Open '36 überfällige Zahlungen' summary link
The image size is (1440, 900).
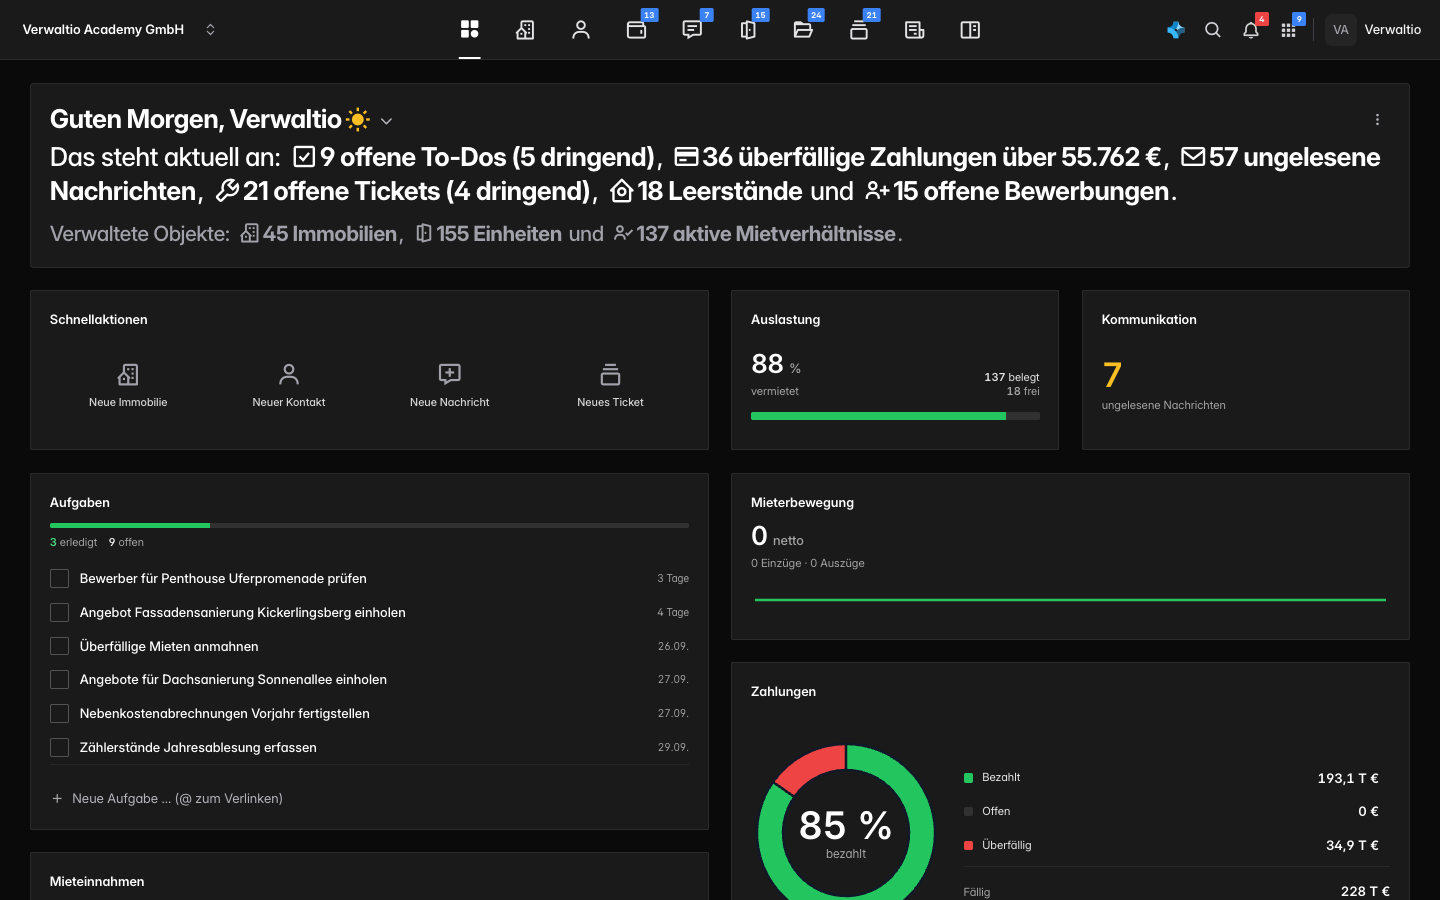click(x=917, y=157)
